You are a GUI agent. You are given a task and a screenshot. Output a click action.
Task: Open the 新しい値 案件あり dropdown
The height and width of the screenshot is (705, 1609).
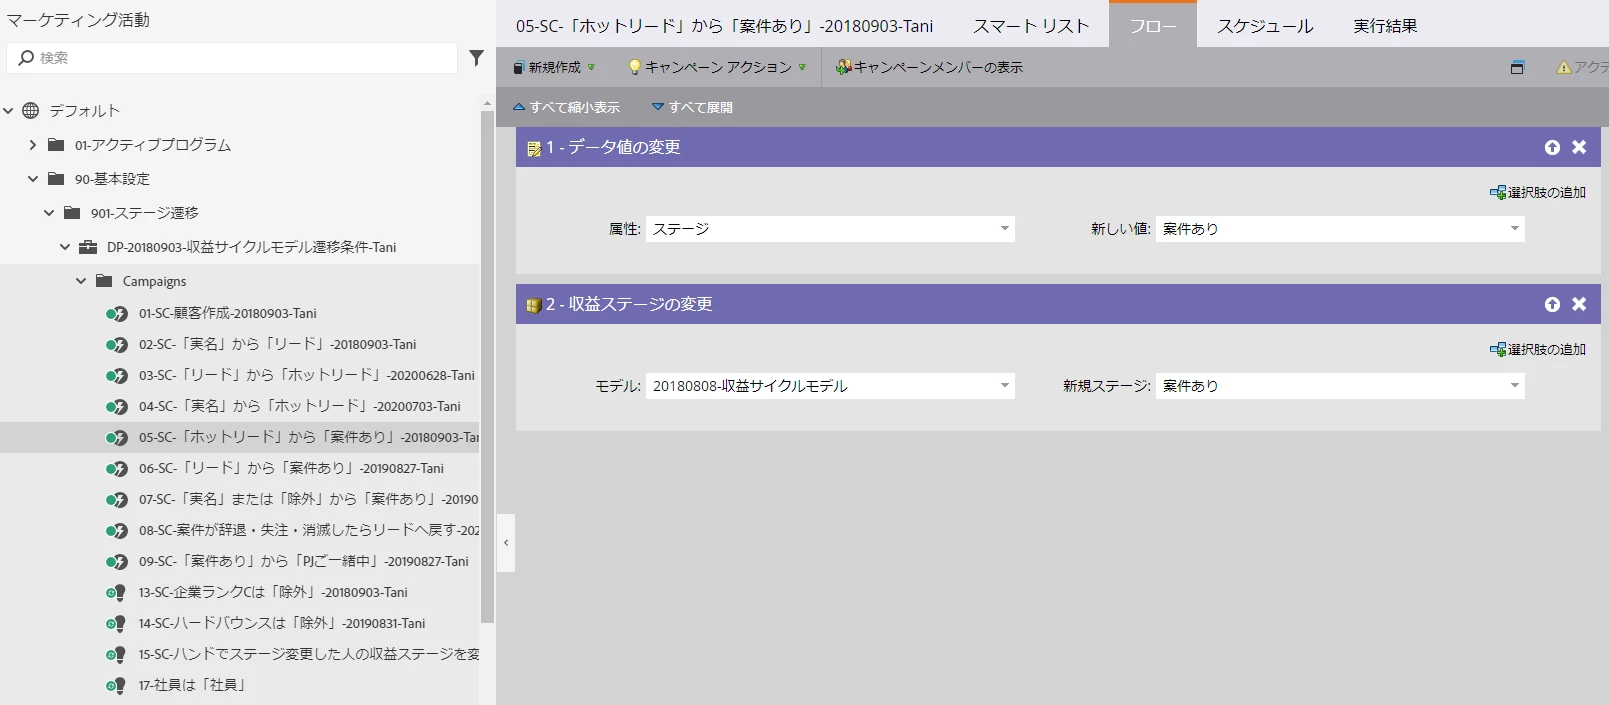point(1514,229)
